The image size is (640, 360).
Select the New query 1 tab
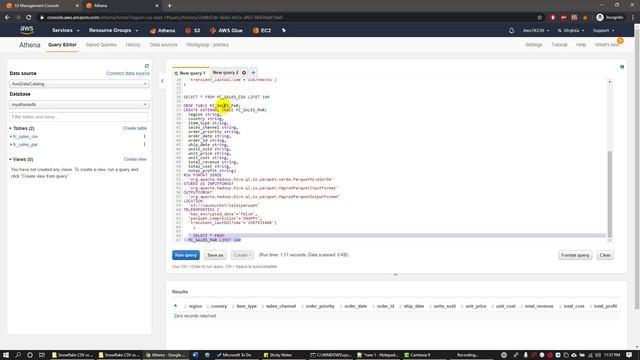click(x=191, y=73)
